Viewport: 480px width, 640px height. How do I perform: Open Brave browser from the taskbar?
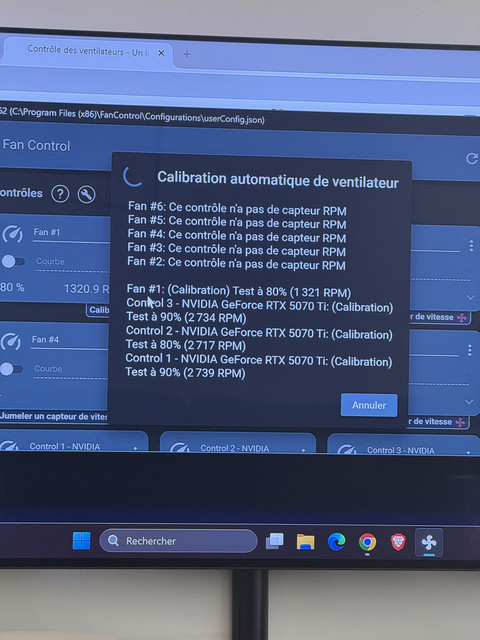398,542
